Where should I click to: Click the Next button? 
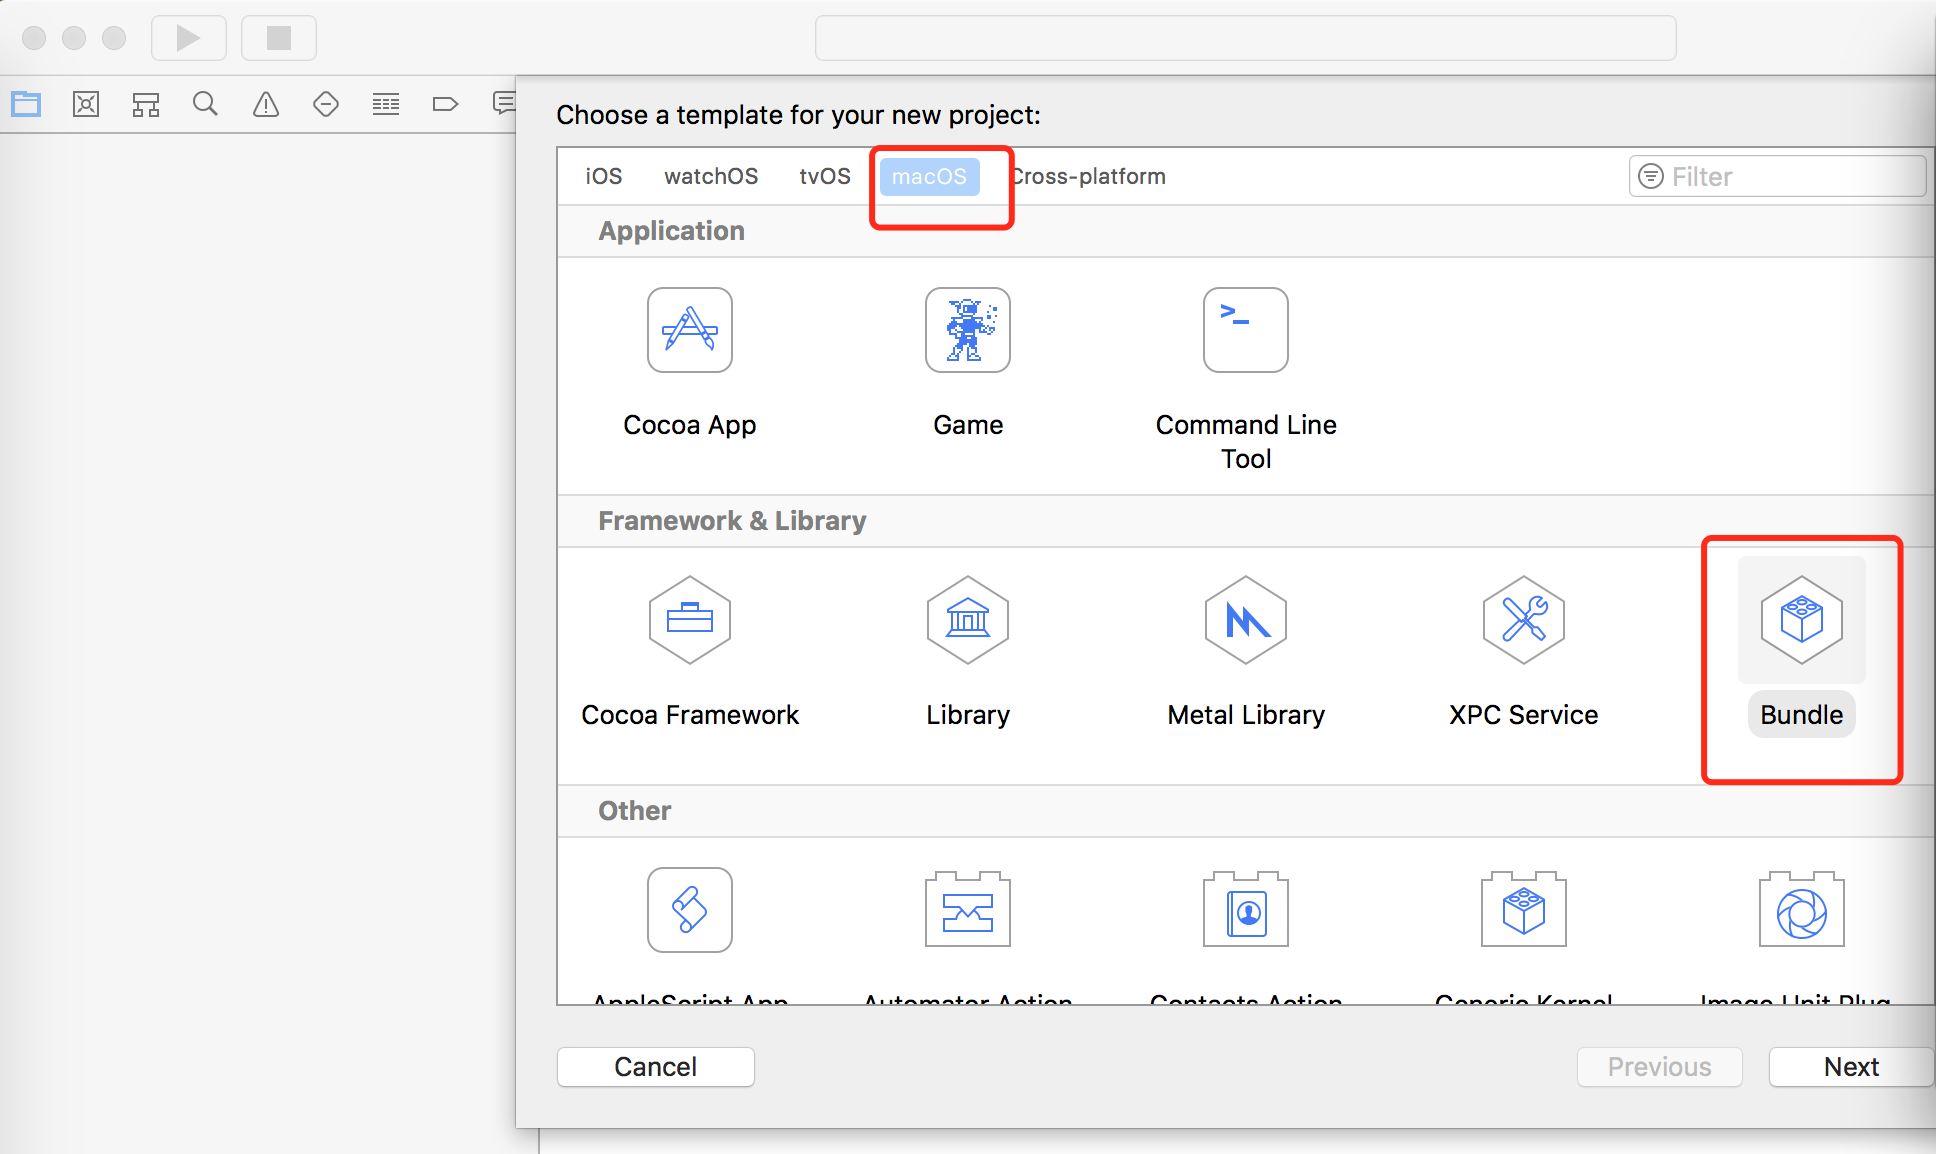pyautogui.click(x=1851, y=1067)
